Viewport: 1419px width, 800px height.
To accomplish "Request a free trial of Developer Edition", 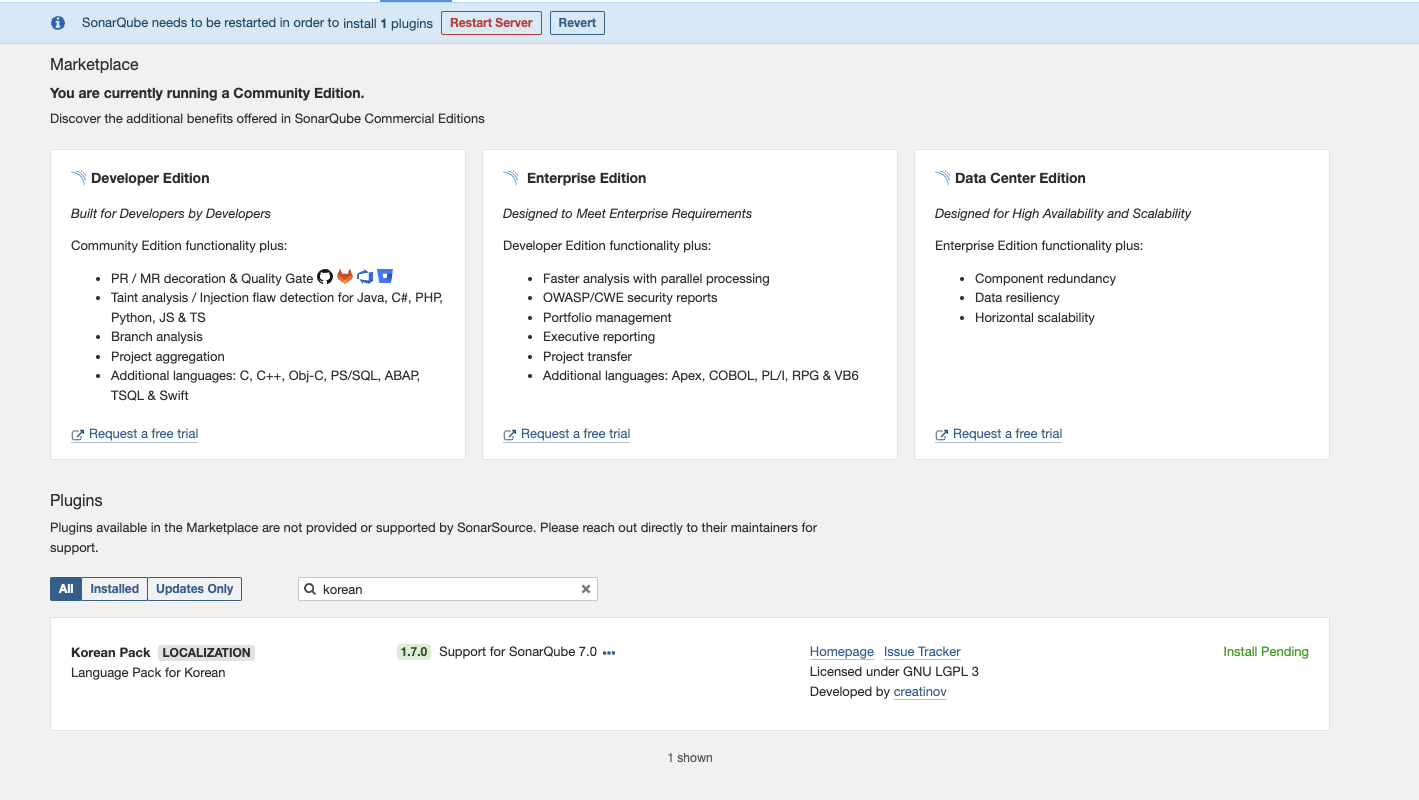I will 144,434.
